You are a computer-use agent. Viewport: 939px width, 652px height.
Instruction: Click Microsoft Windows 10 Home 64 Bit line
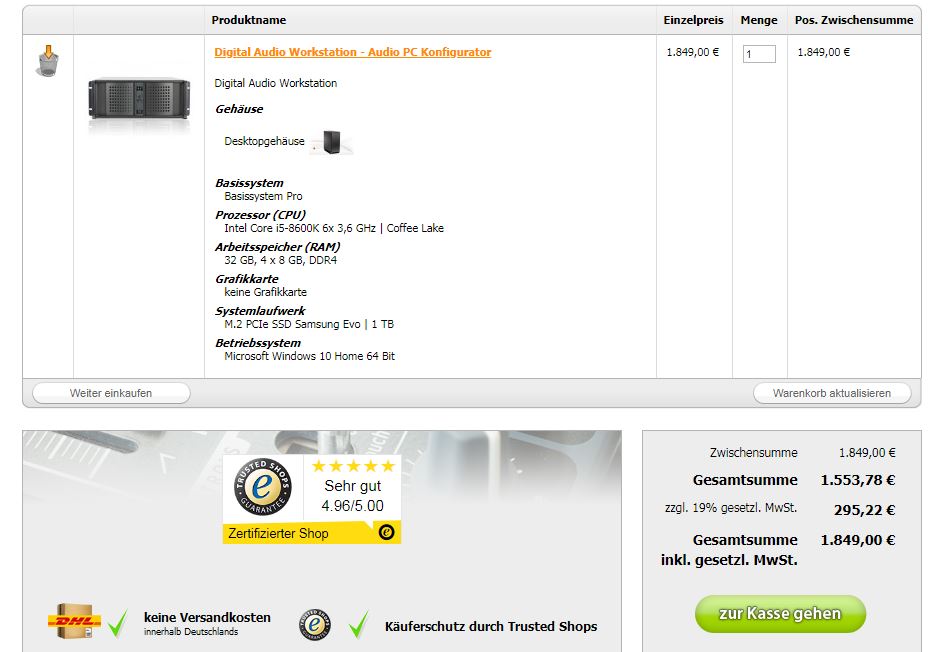point(309,356)
